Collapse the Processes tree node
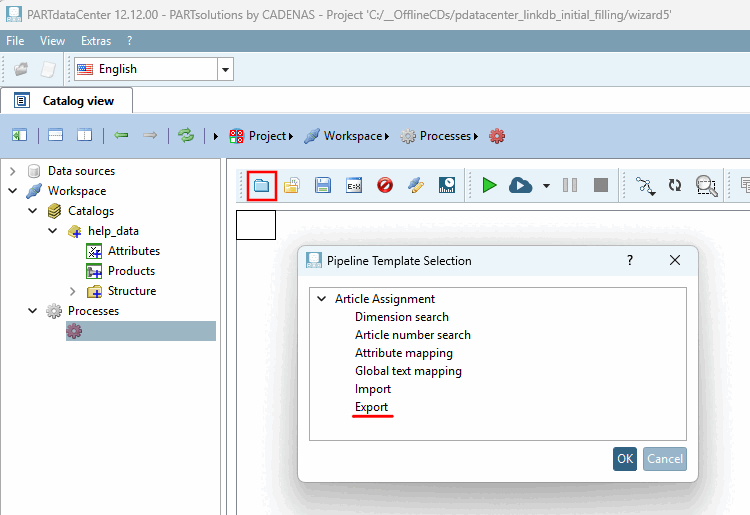The width and height of the screenshot is (750, 515). [x=33, y=311]
